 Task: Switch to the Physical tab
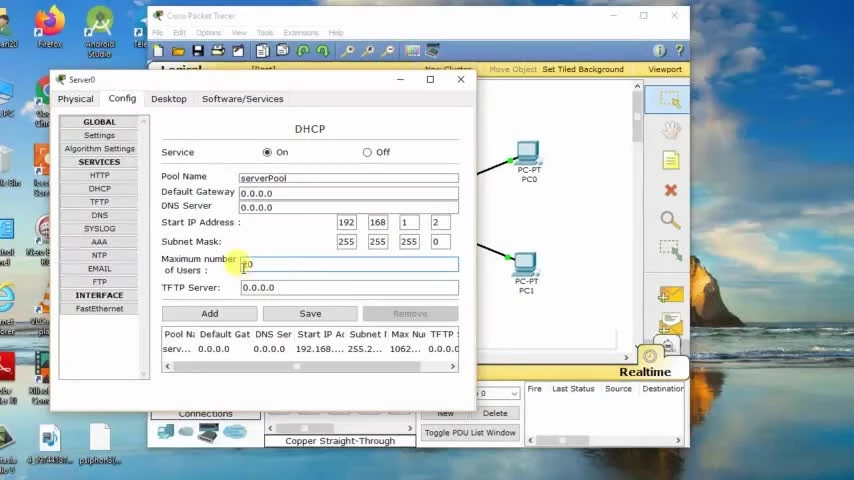coord(76,99)
